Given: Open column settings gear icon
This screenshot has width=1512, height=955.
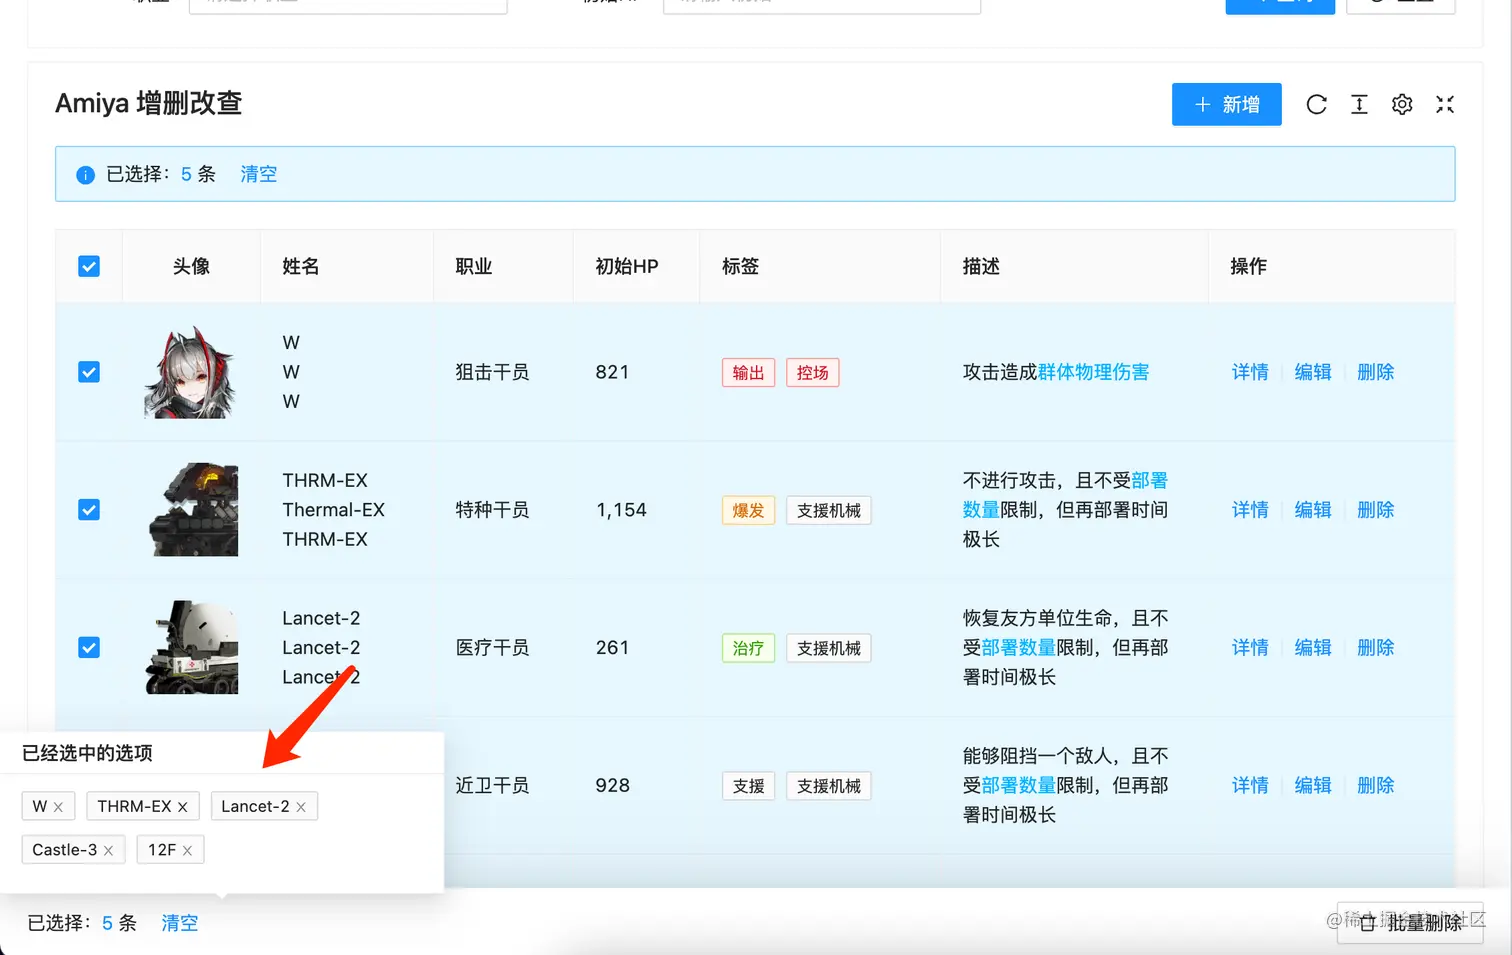Looking at the screenshot, I should (x=1402, y=104).
